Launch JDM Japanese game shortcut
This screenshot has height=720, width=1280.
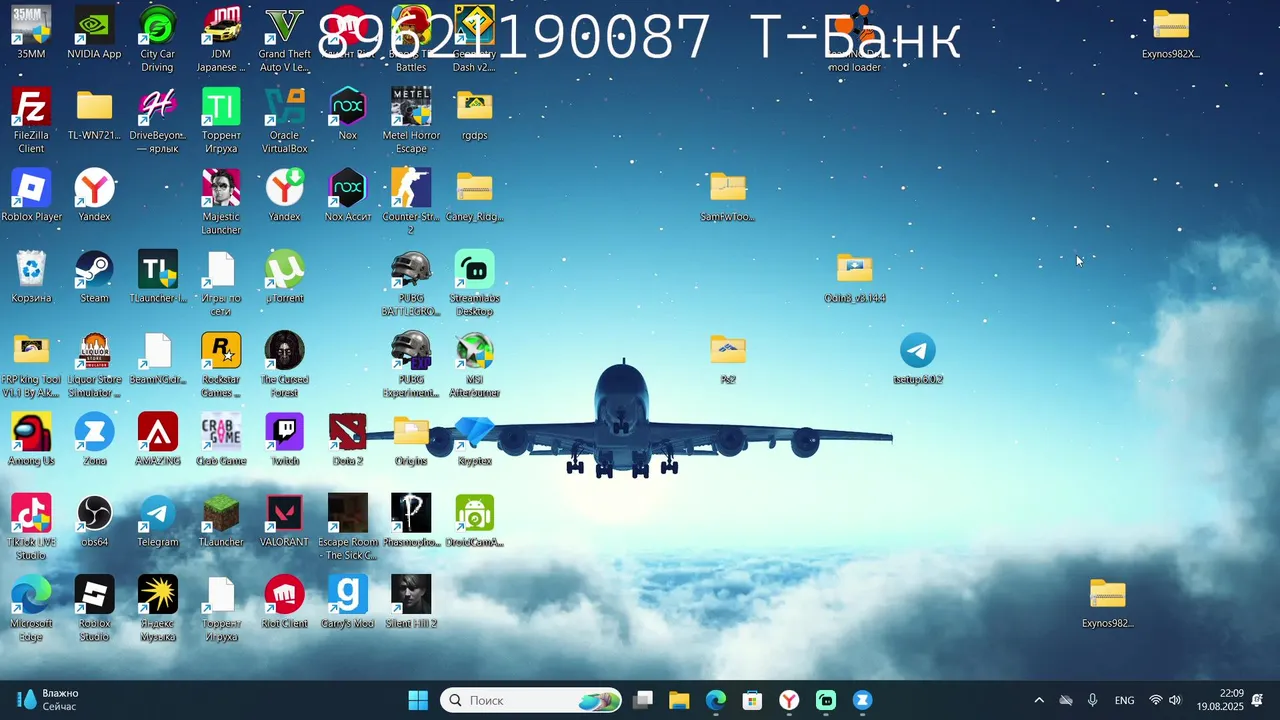point(221,40)
